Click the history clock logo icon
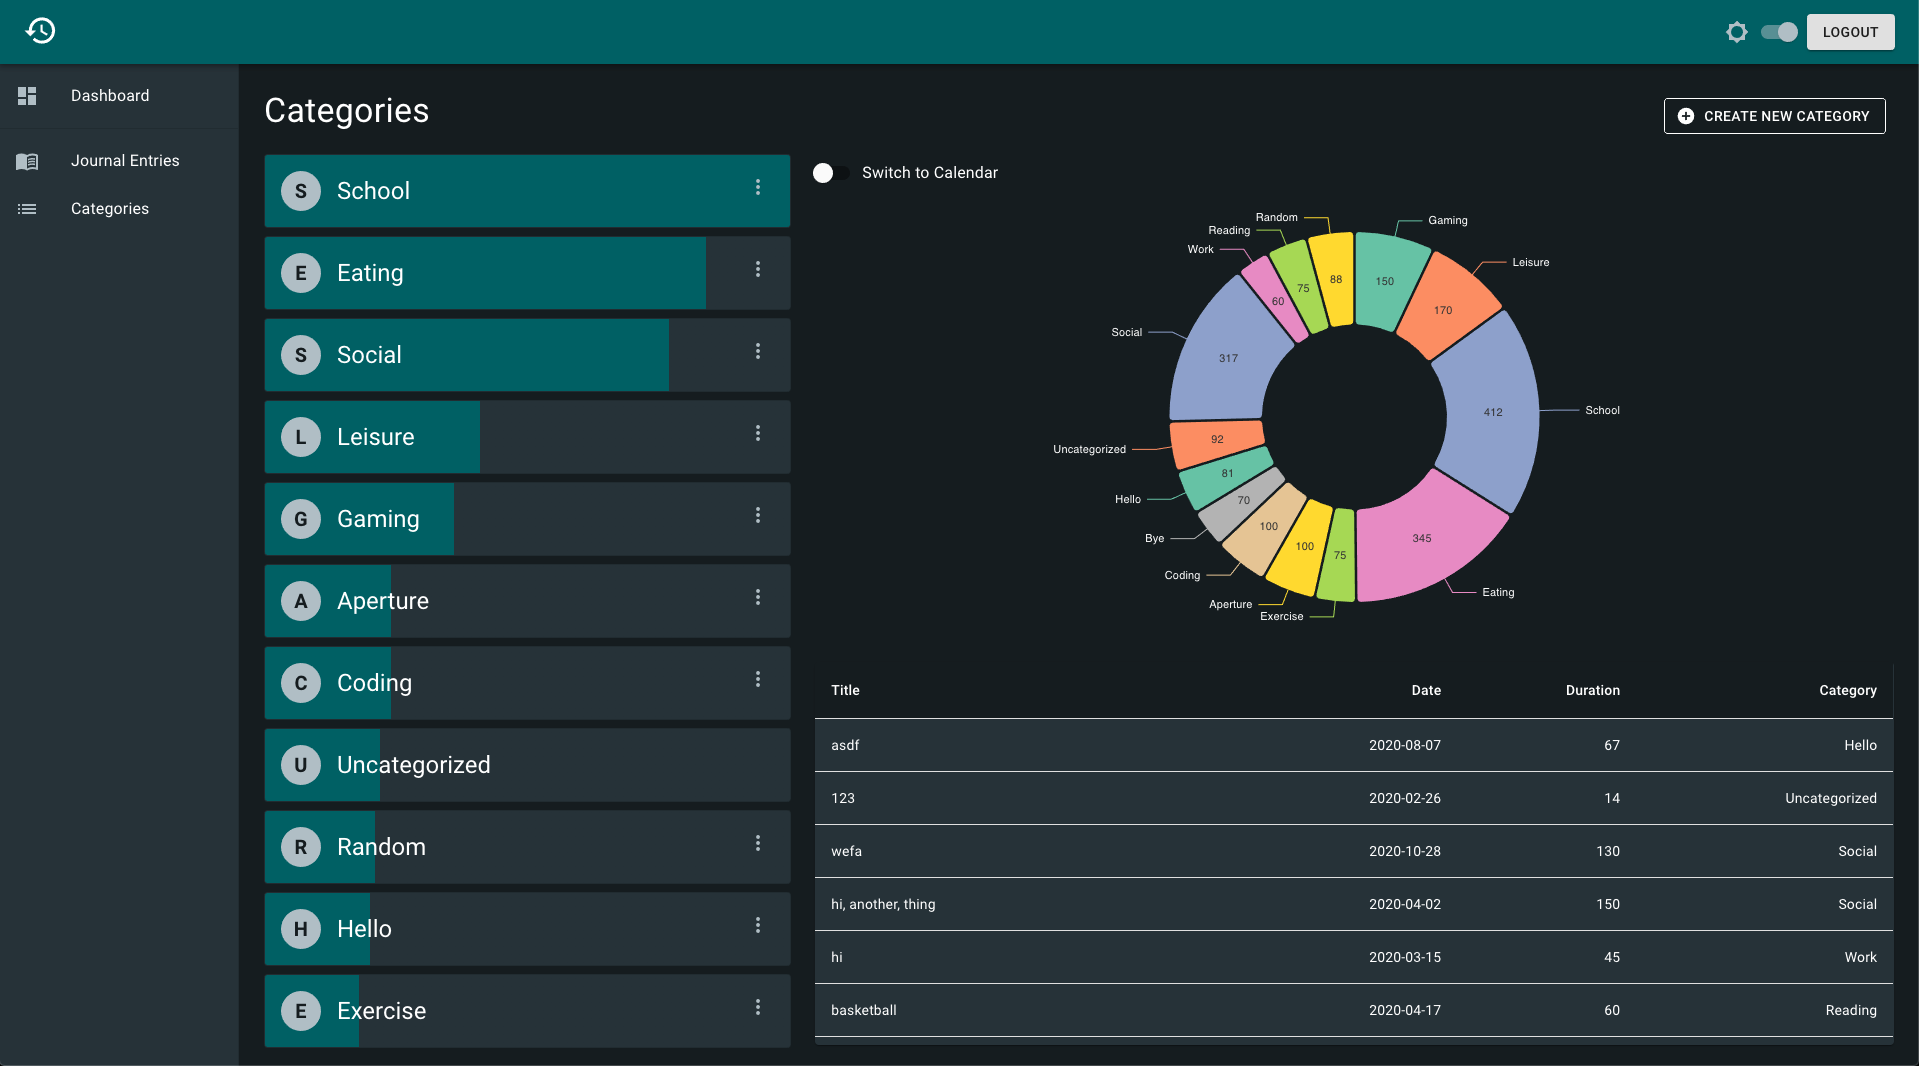The image size is (1919, 1066). (x=40, y=31)
